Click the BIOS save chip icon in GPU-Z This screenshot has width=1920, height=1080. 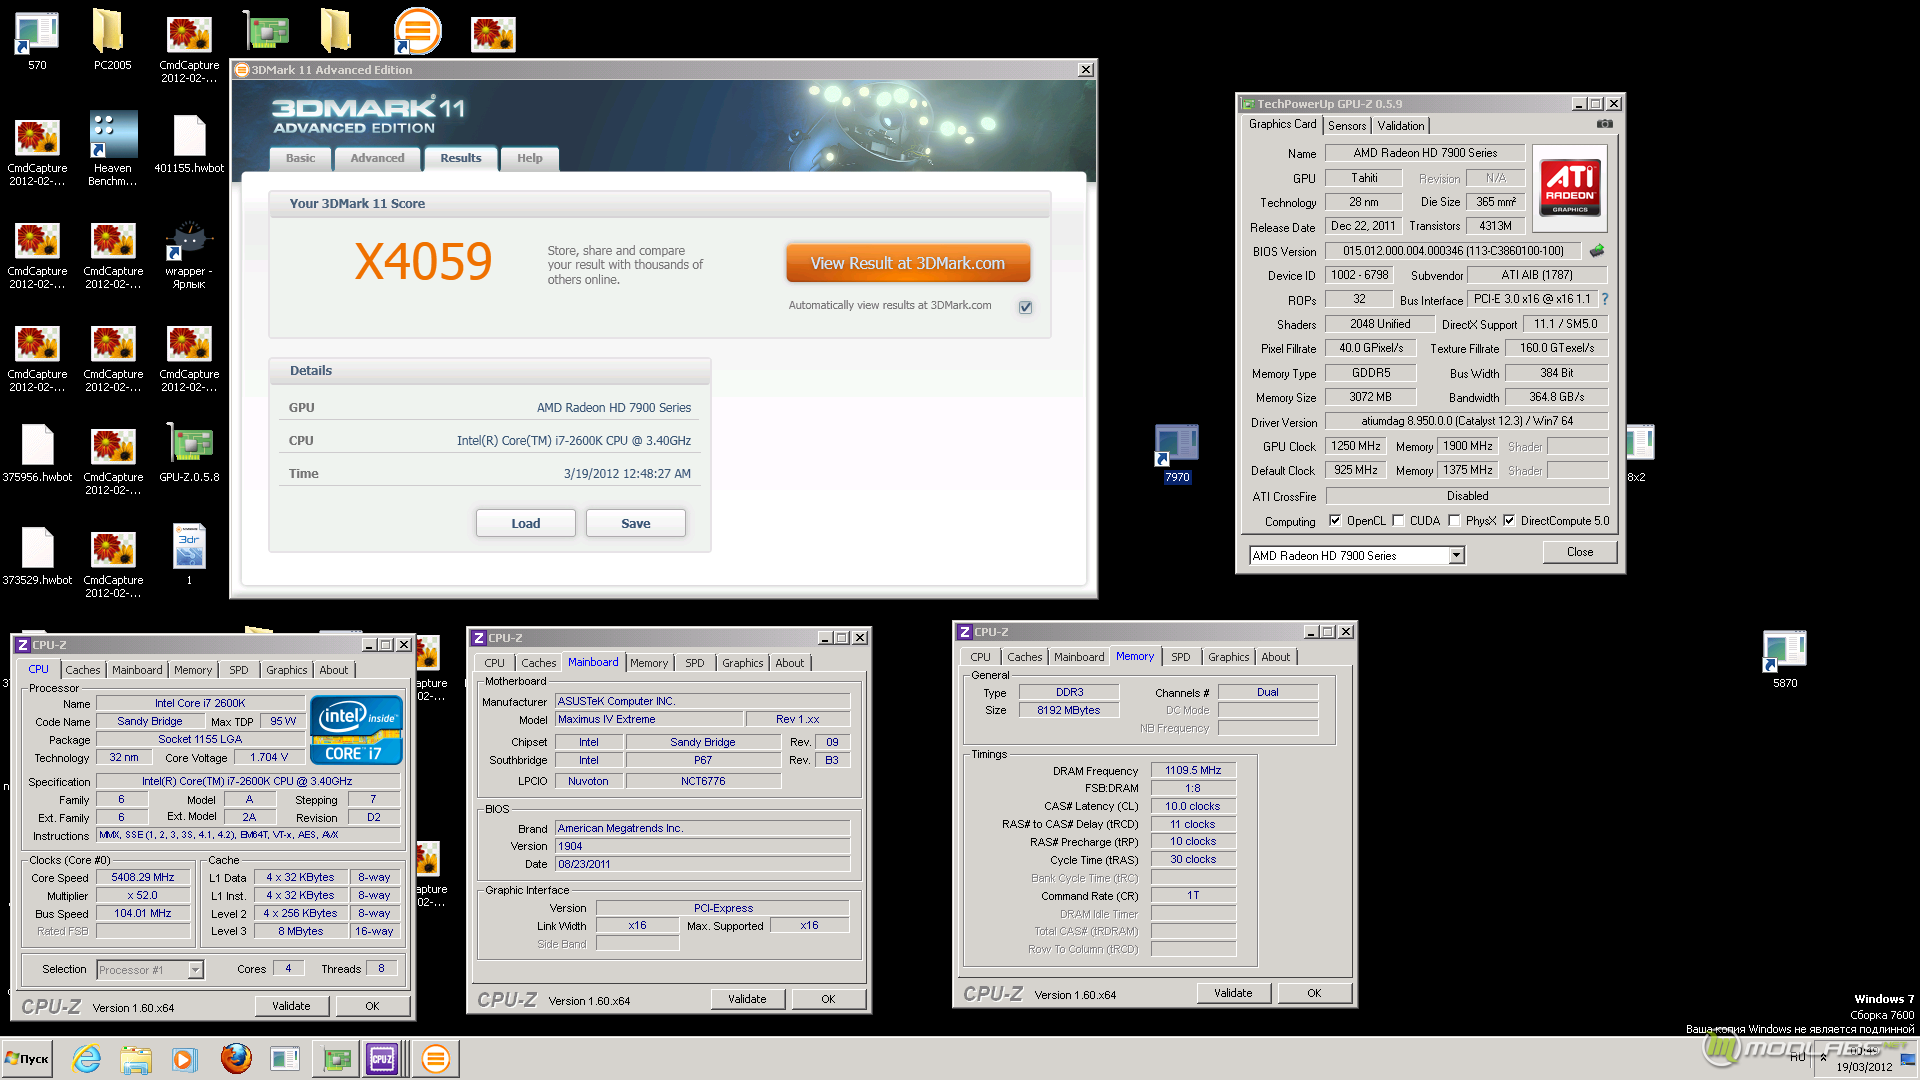[1597, 251]
